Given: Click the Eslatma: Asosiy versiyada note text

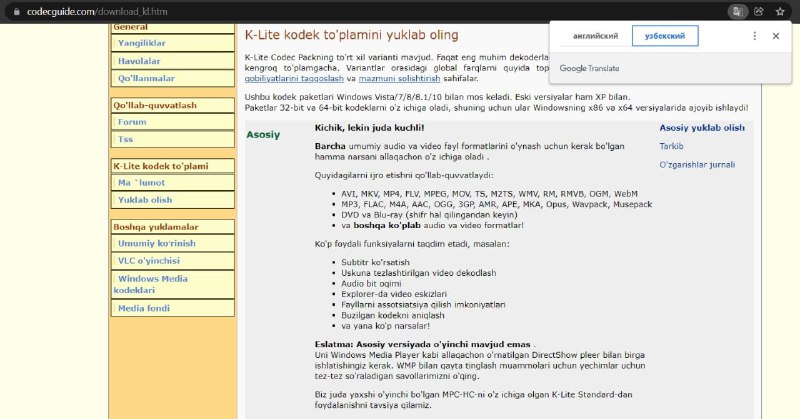Looking at the screenshot, I should pyautogui.click(x=422, y=344).
